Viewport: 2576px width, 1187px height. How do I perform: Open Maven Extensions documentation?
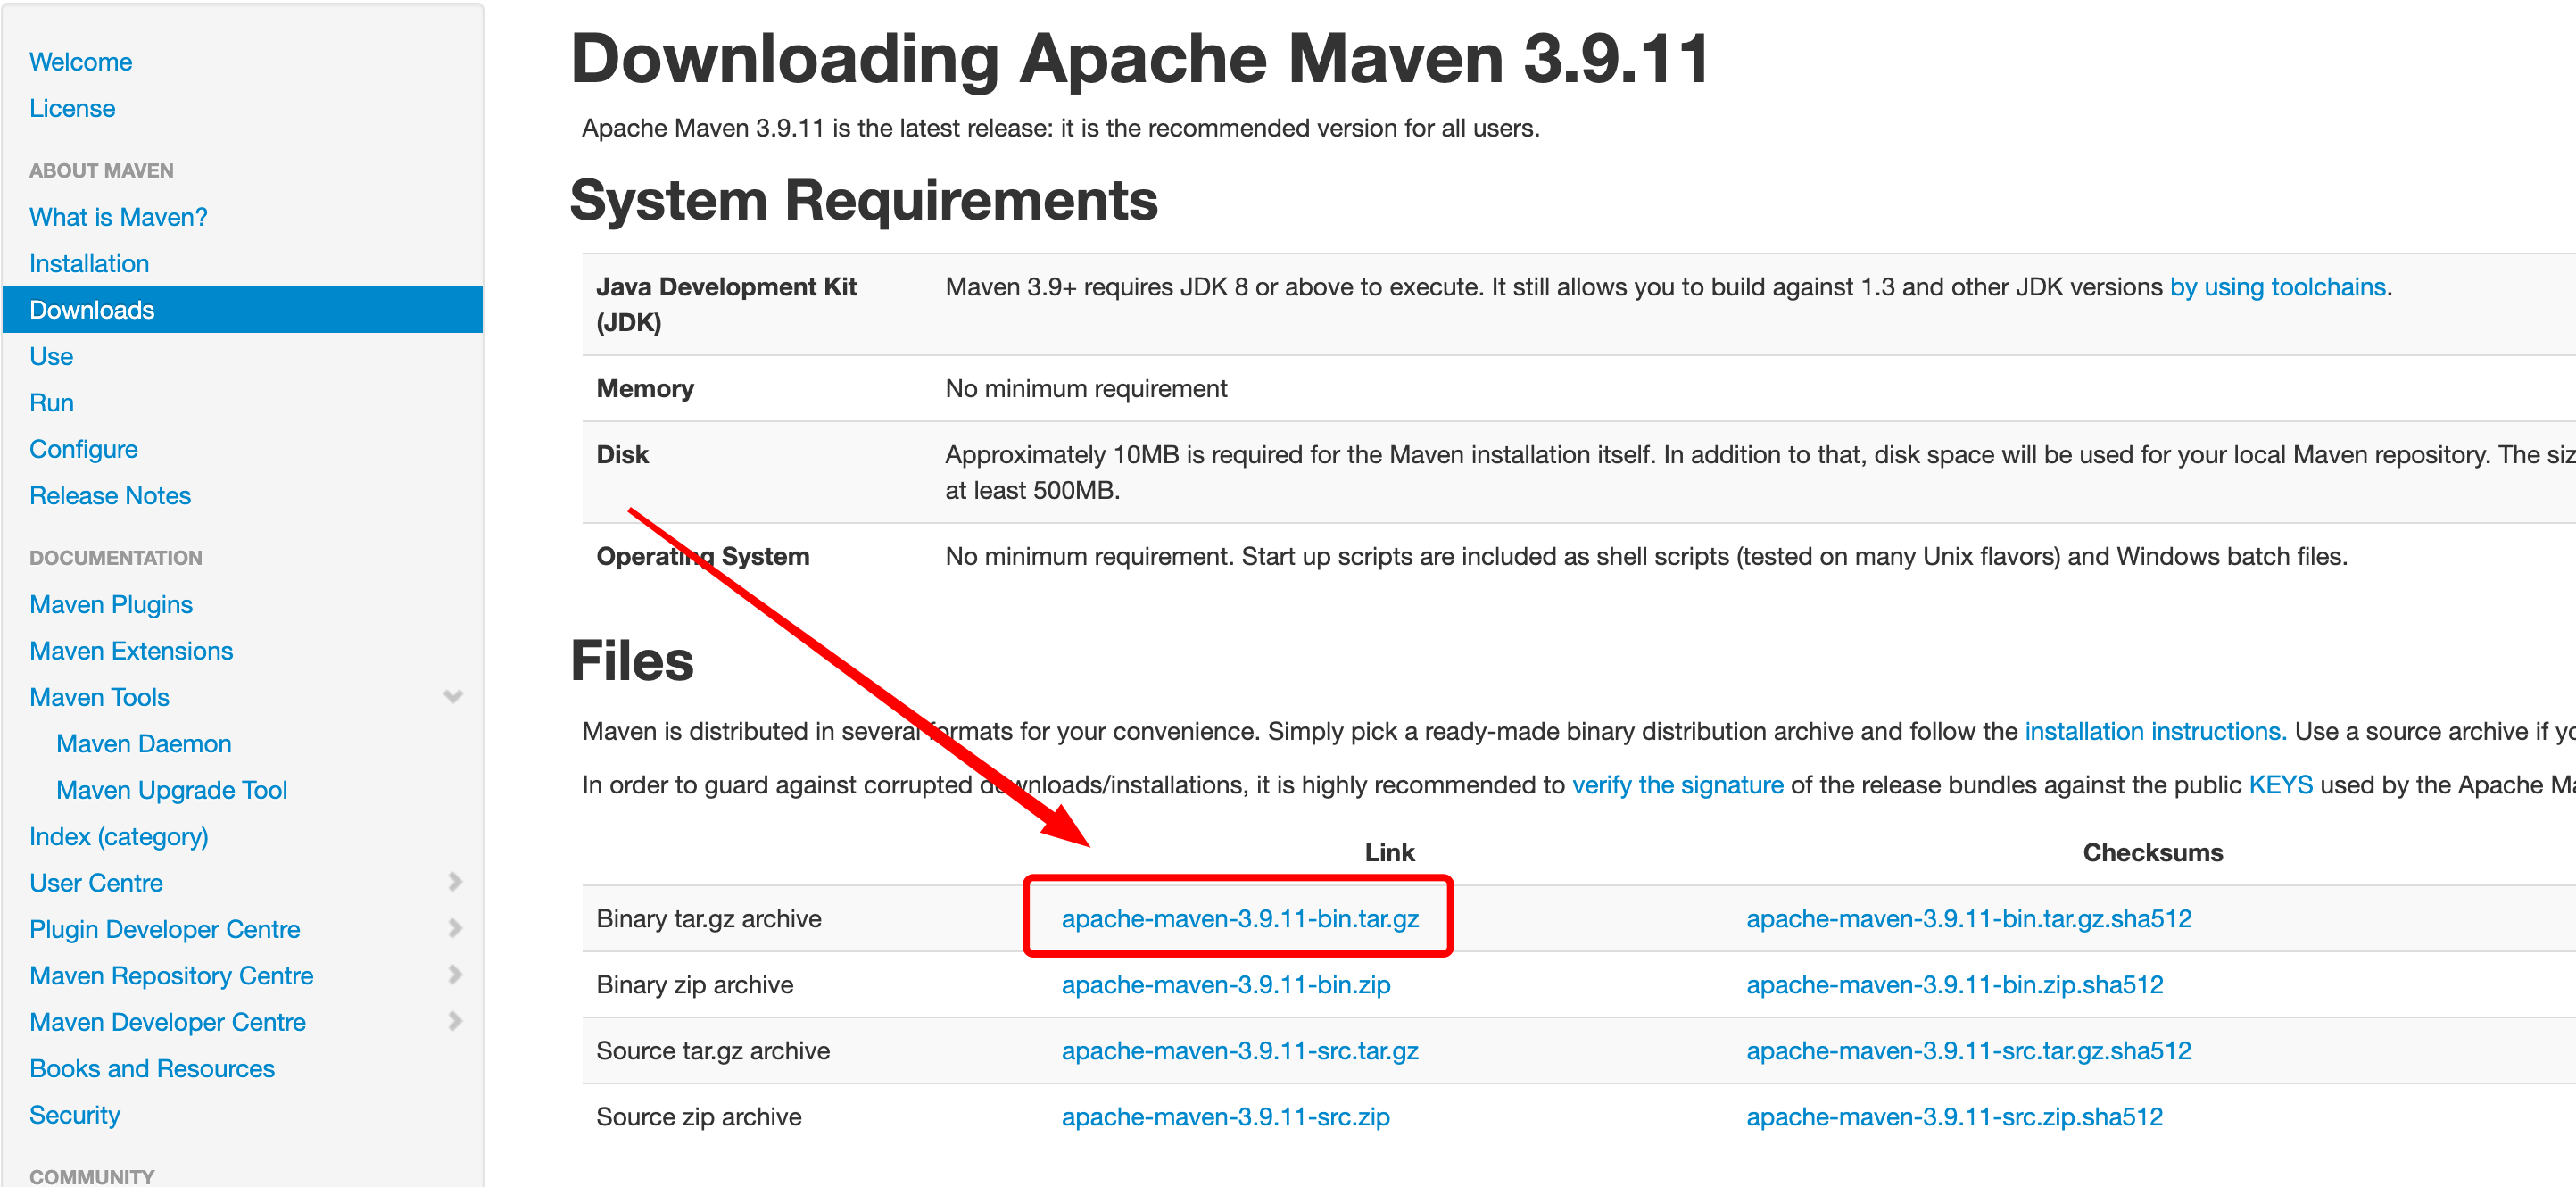click(131, 651)
